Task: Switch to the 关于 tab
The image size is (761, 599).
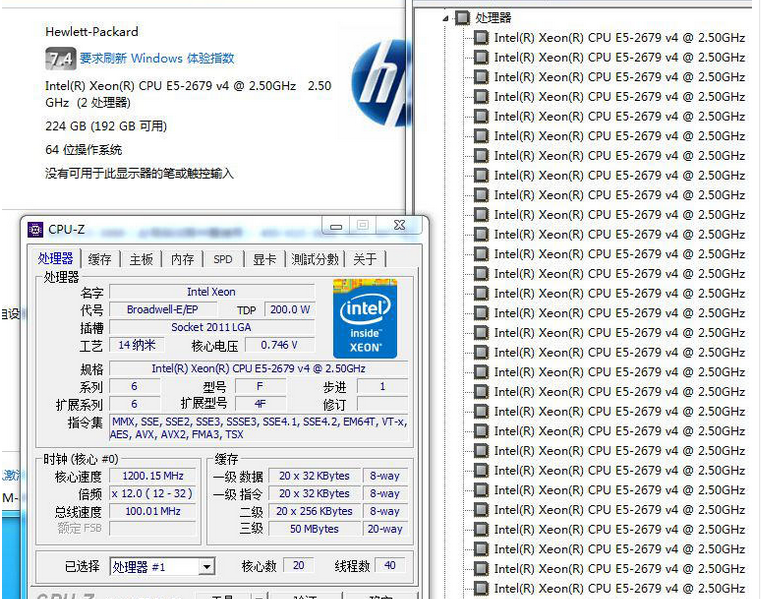Action: [365, 259]
